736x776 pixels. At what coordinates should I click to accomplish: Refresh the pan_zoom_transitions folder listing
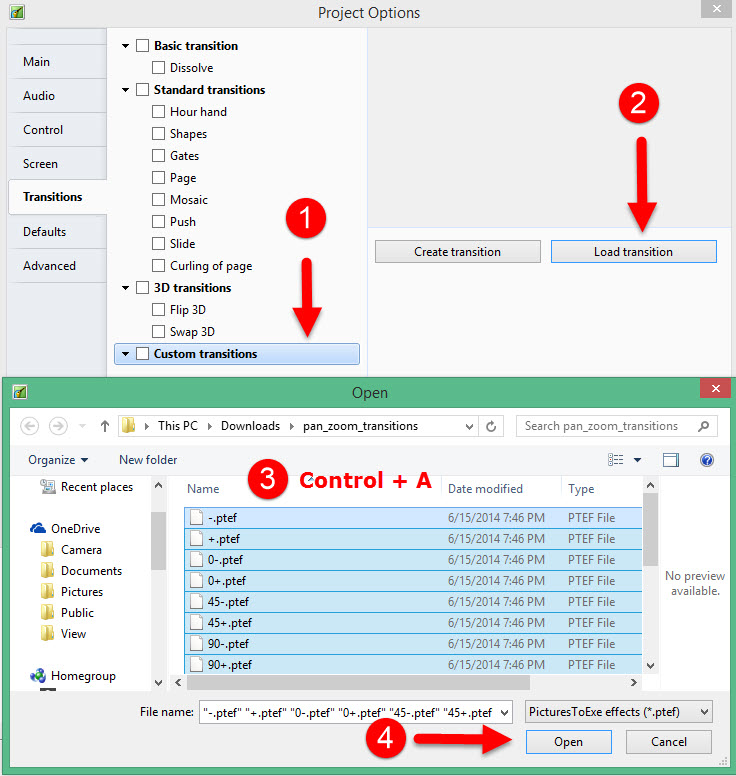[x=491, y=426]
